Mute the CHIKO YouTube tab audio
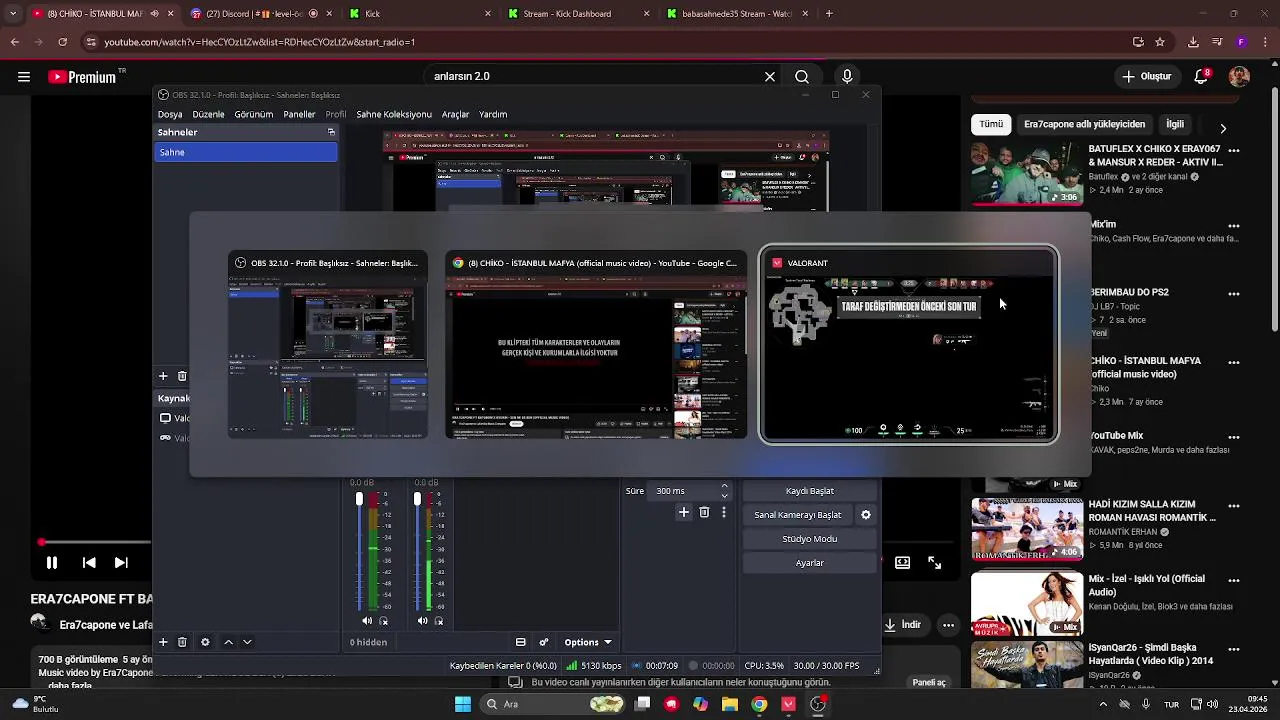 (154, 14)
